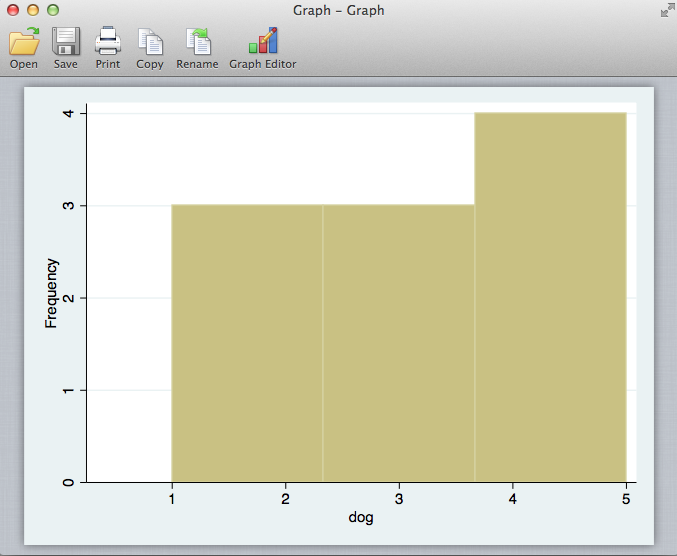Viewport: 677px width, 556px height.
Task: Close the Graph window with the red button
Action: pos(12,10)
